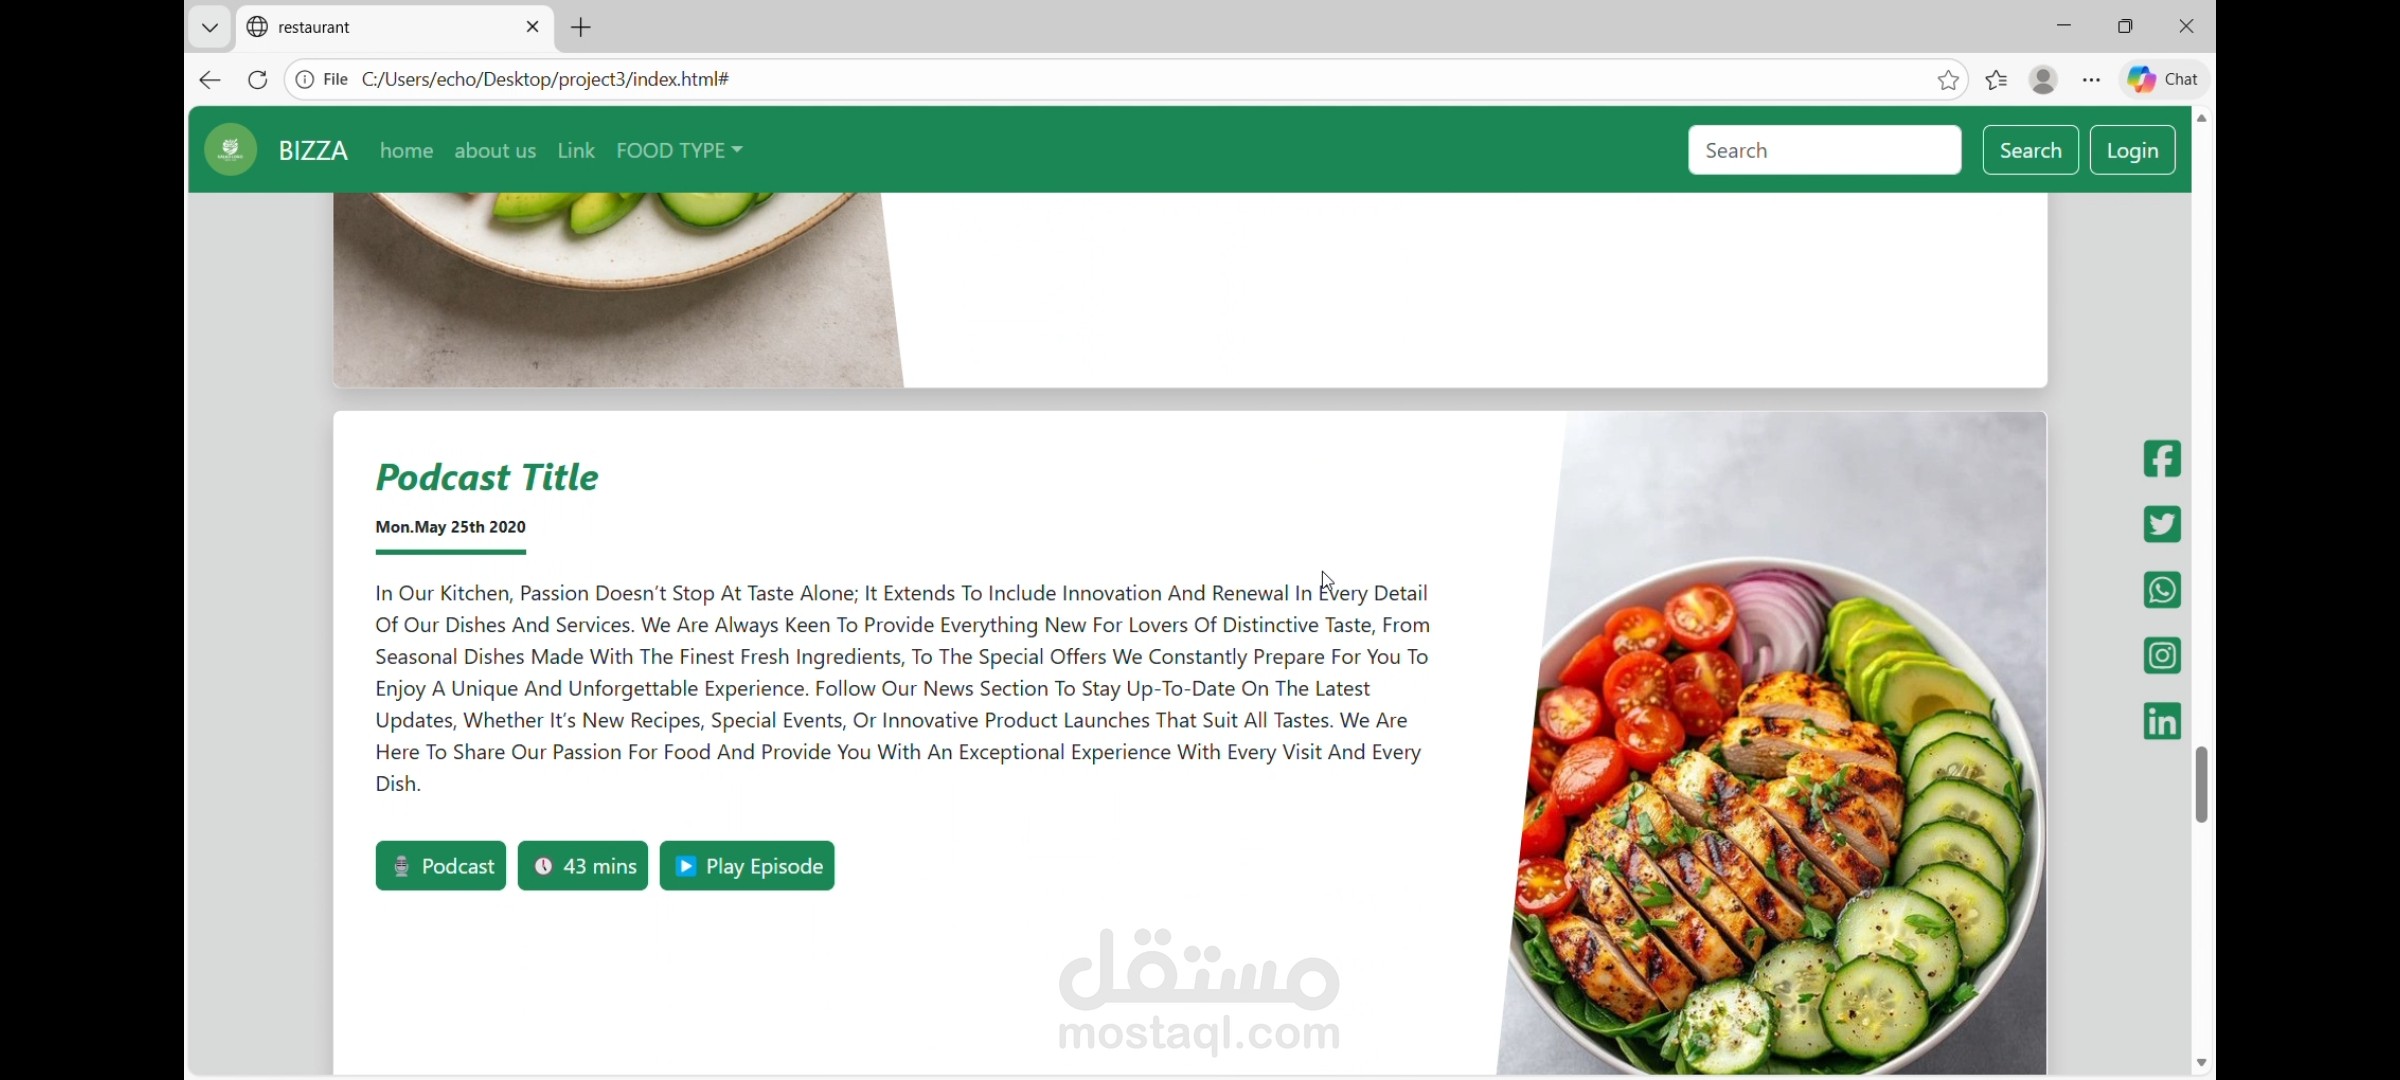
Task: Open the tab search chevron dropdown
Action: point(209,27)
